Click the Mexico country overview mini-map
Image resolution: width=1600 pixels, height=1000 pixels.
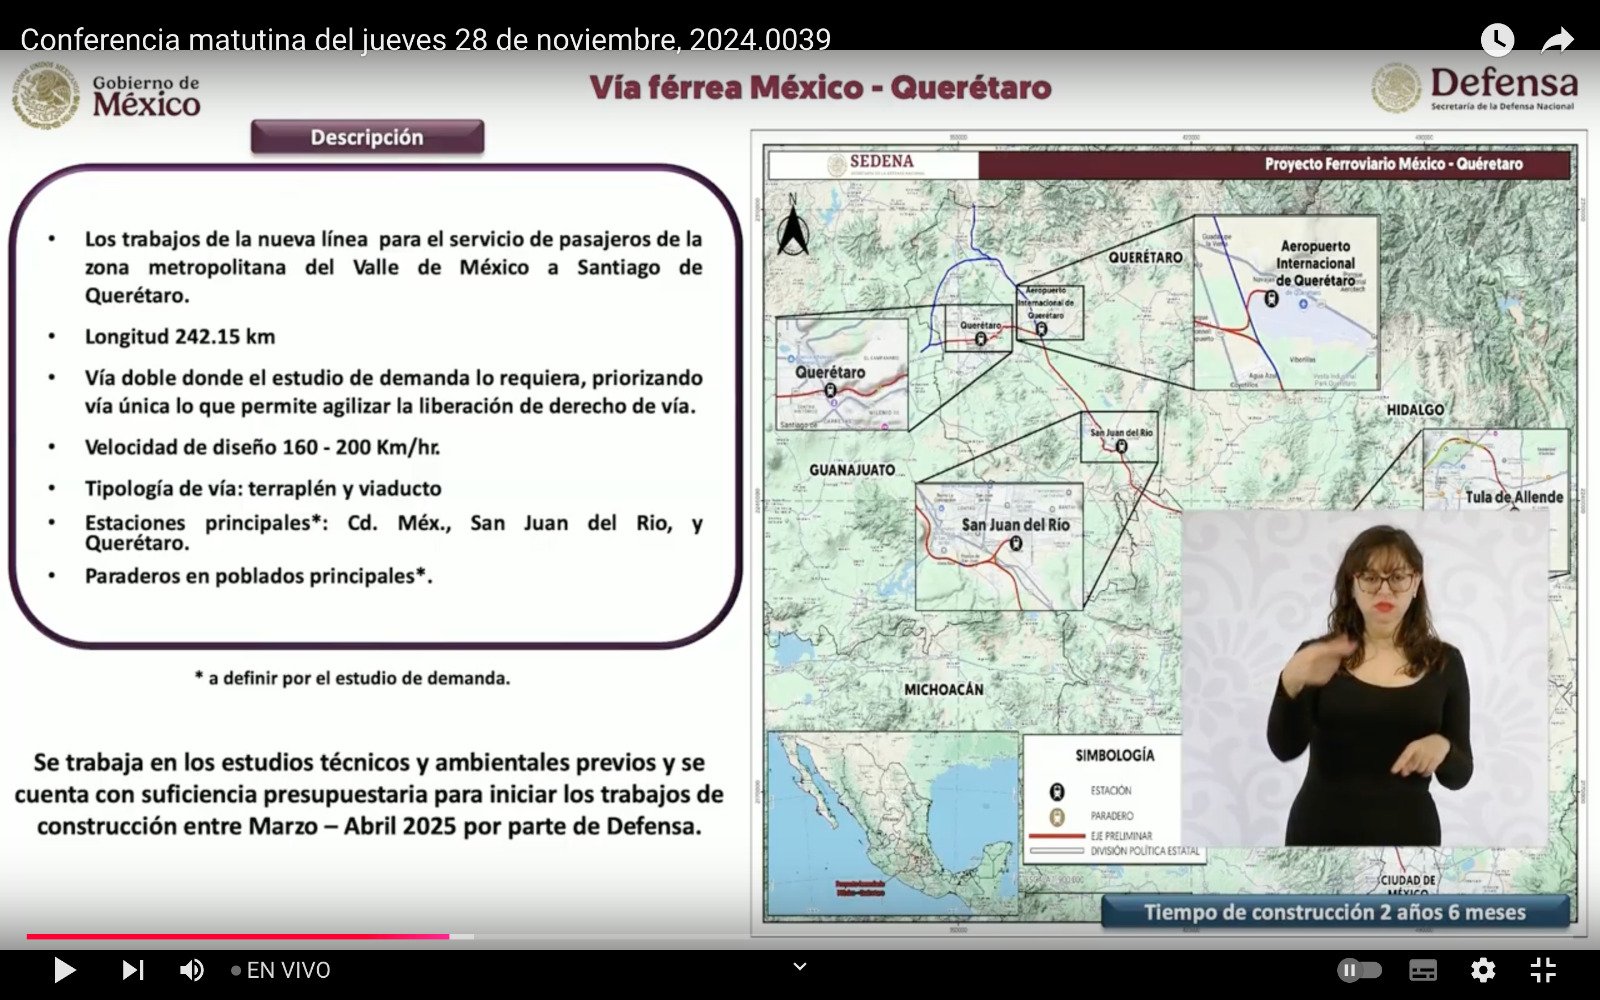click(892, 822)
